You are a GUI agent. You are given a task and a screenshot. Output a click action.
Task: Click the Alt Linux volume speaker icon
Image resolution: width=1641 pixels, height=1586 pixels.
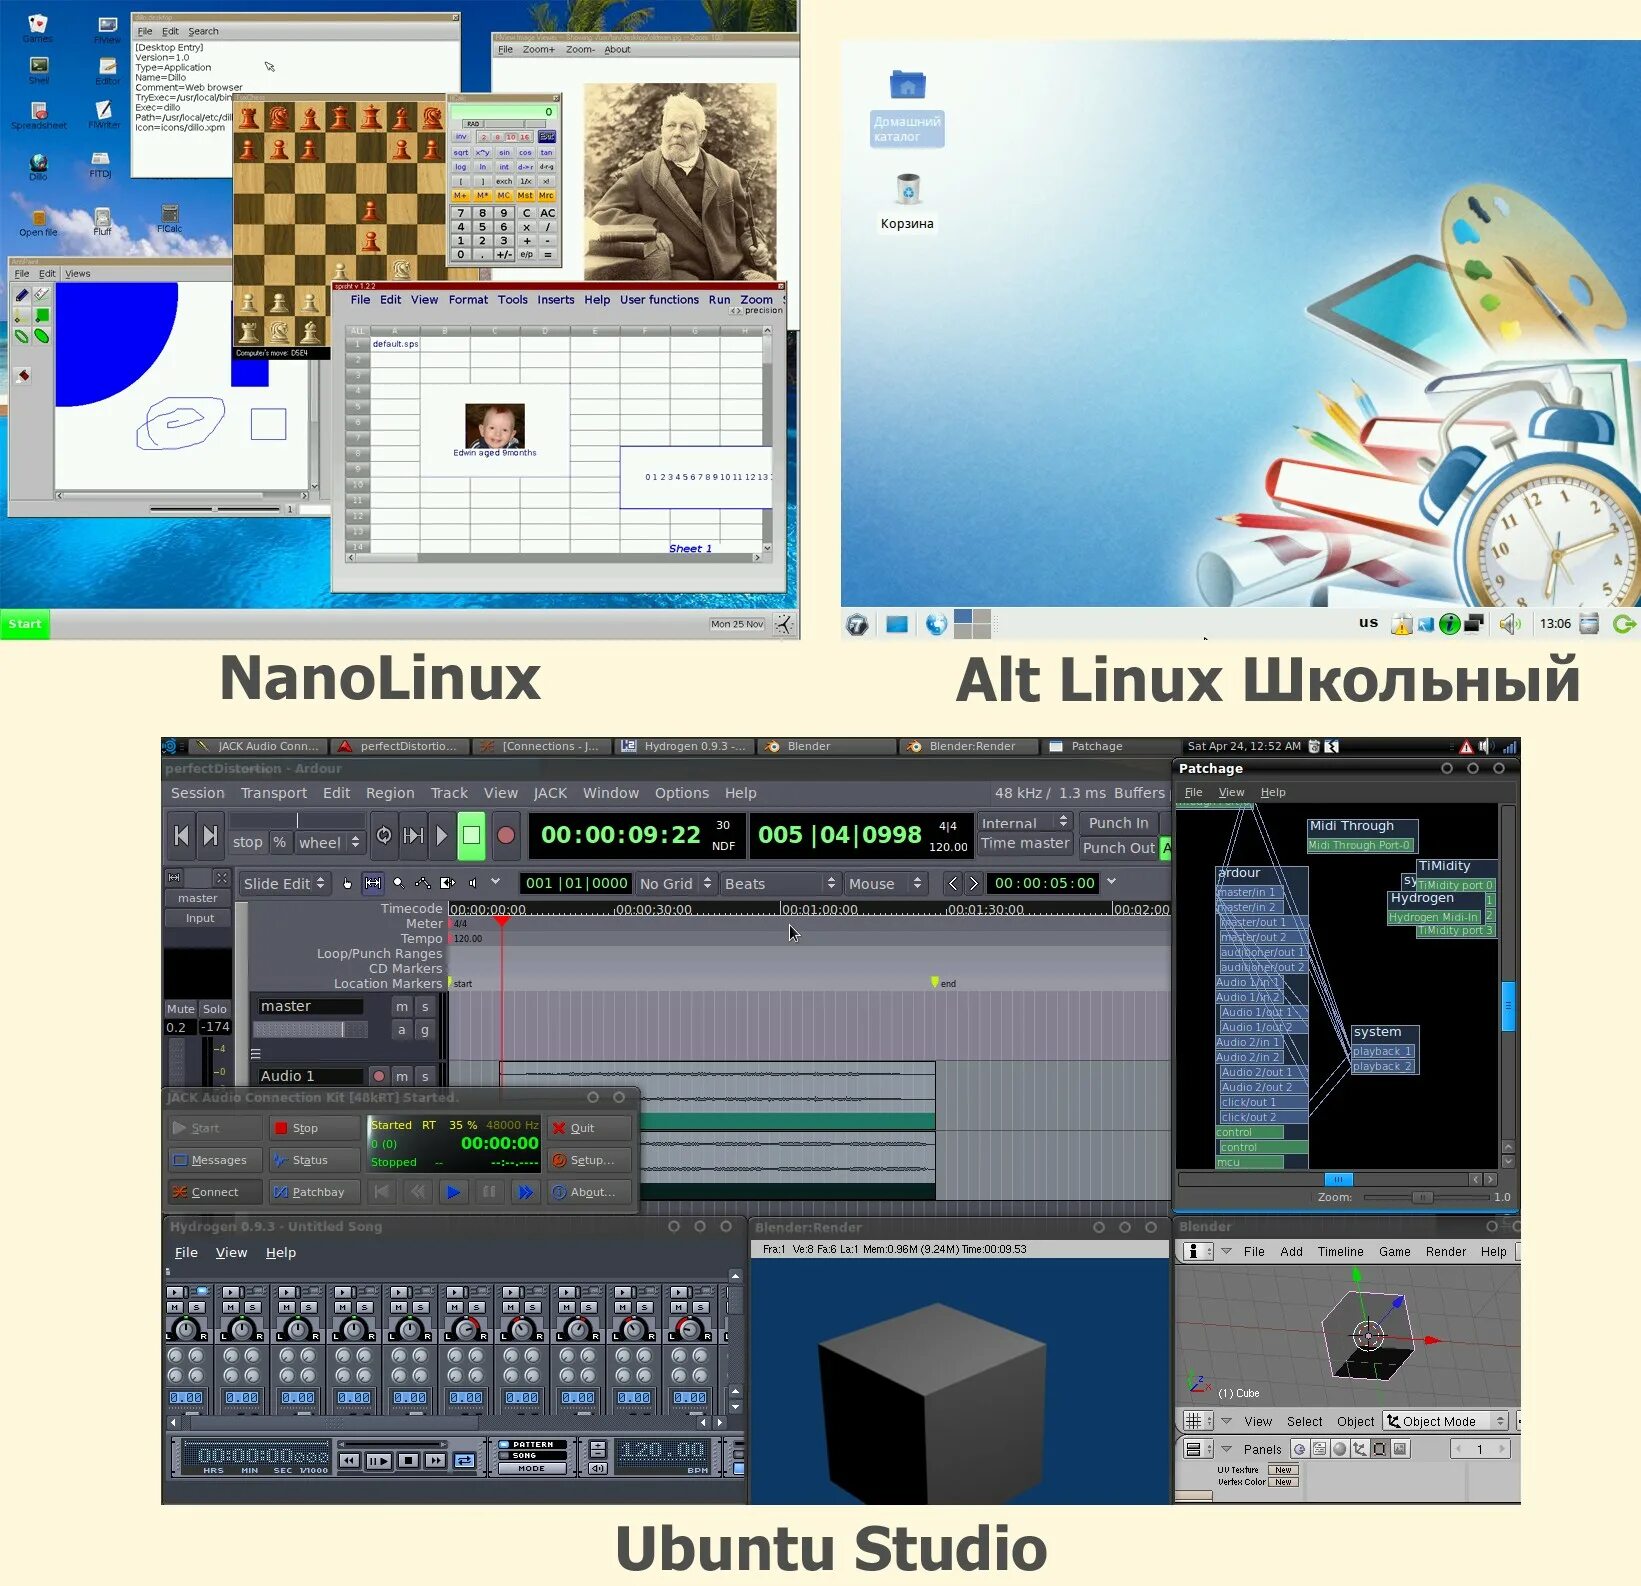(1510, 624)
